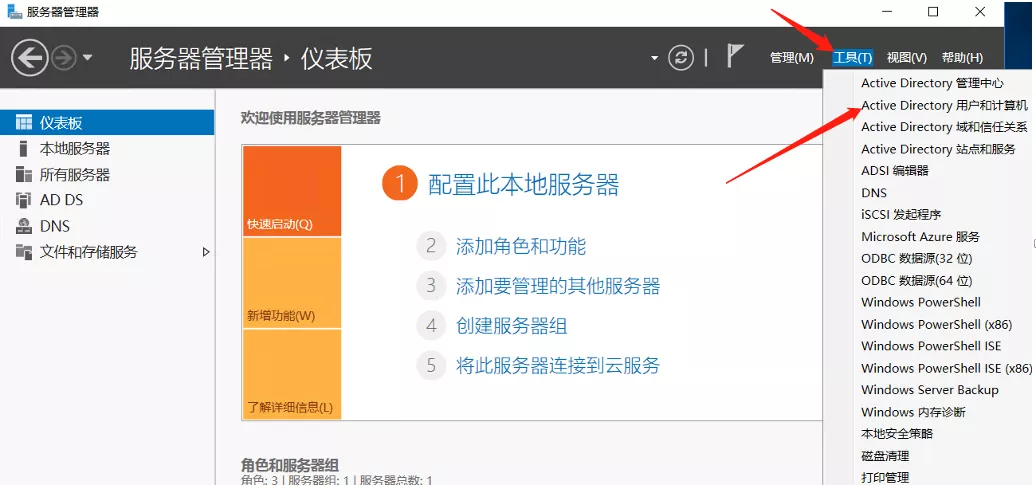Screen dimensions: 1036x485
Task: Open the 视图(V) menu
Action: click(x=906, y=58)
